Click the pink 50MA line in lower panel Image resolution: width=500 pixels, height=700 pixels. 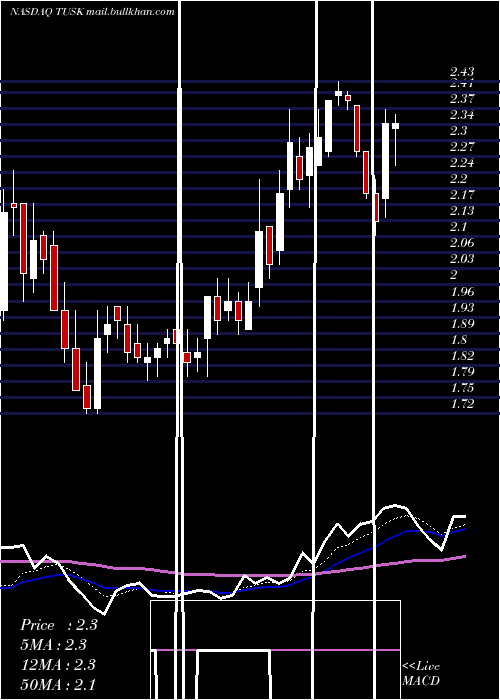click(x=232, y=575)
